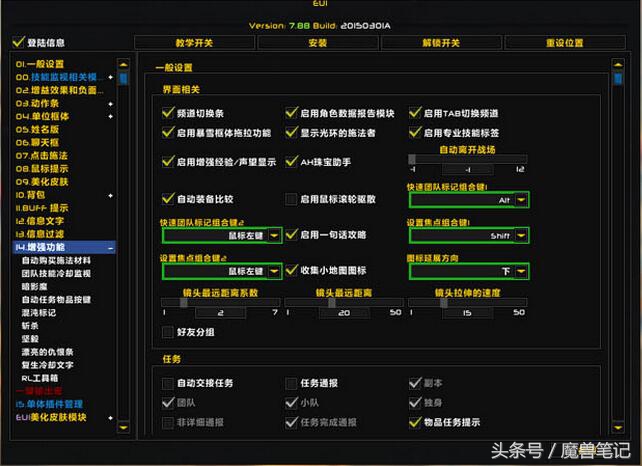Click 镜头最远距离 slider handle
The width and height of the screenshot is (642, 466).
(x=332, y=302)
